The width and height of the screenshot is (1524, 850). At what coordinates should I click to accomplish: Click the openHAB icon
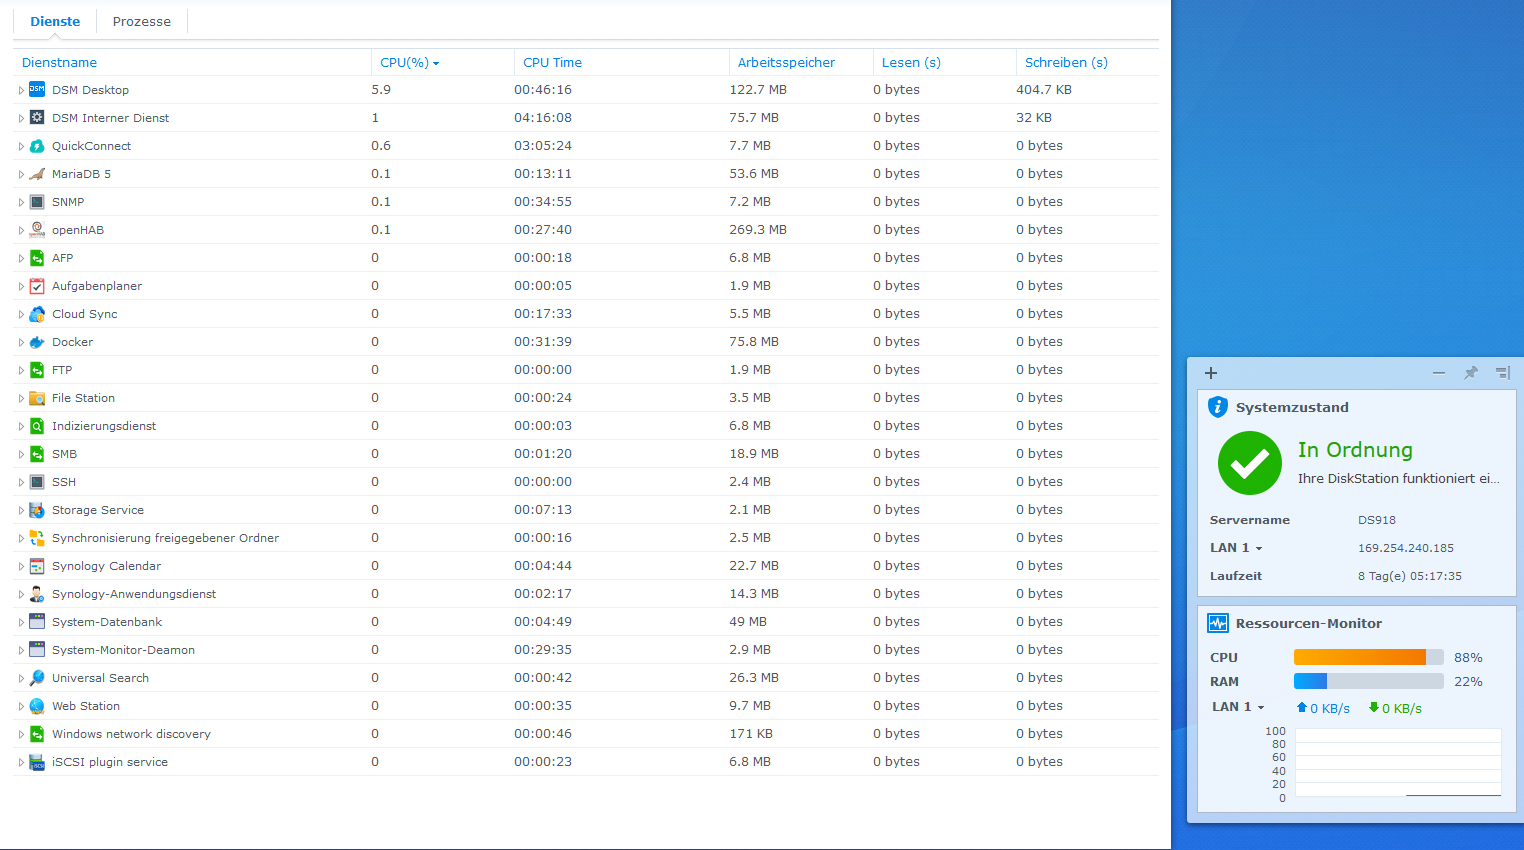coord(37,230)
